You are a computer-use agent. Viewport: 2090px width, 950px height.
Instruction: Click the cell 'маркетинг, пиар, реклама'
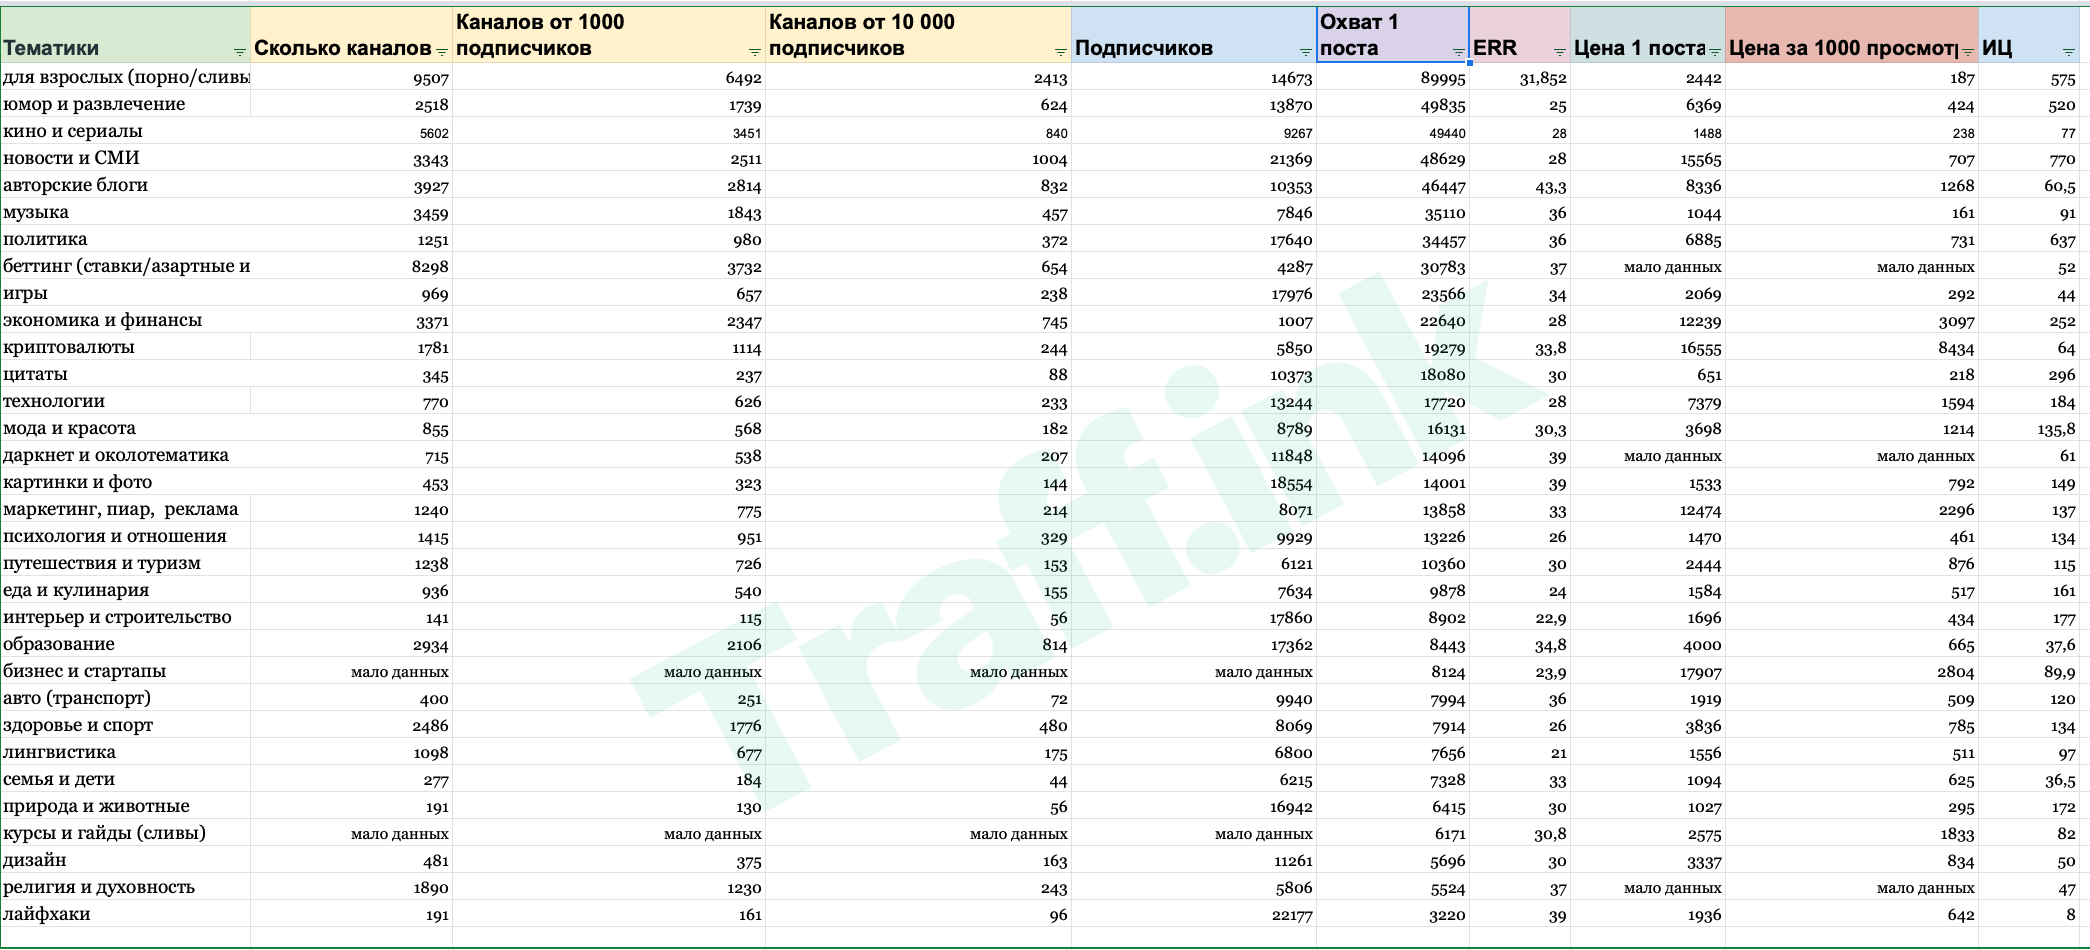pyautogui.click(x=125, y=509)
